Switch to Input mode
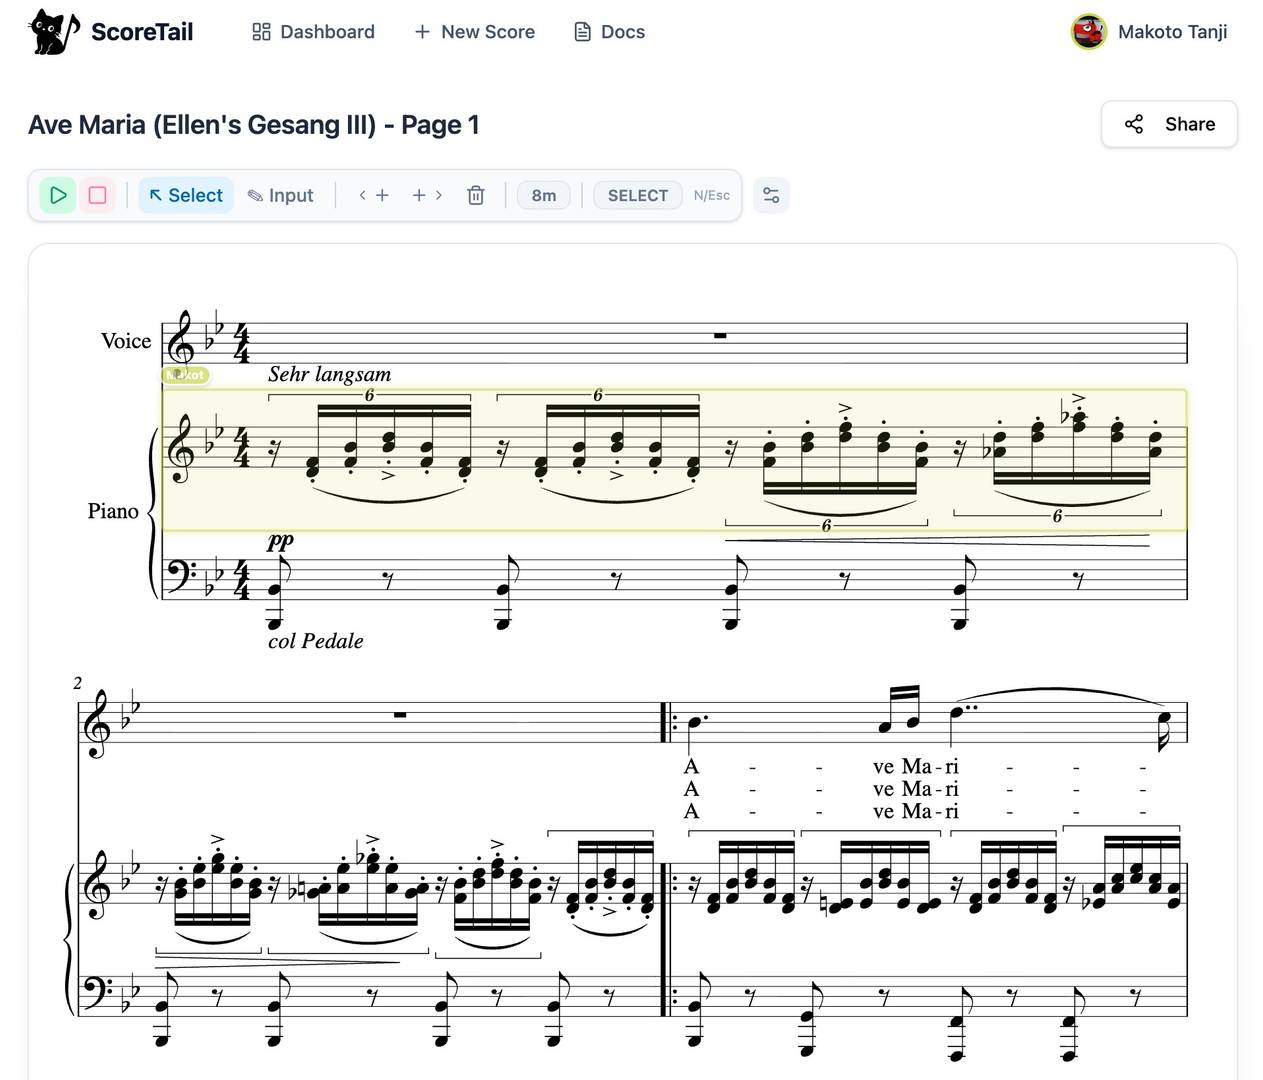 click(281, 195)
